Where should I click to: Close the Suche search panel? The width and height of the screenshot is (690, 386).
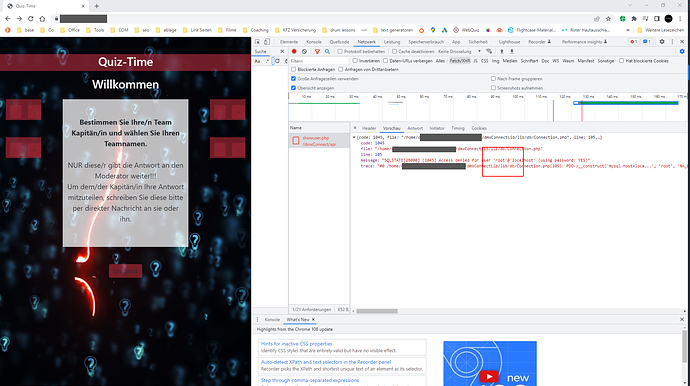(282, 51)
